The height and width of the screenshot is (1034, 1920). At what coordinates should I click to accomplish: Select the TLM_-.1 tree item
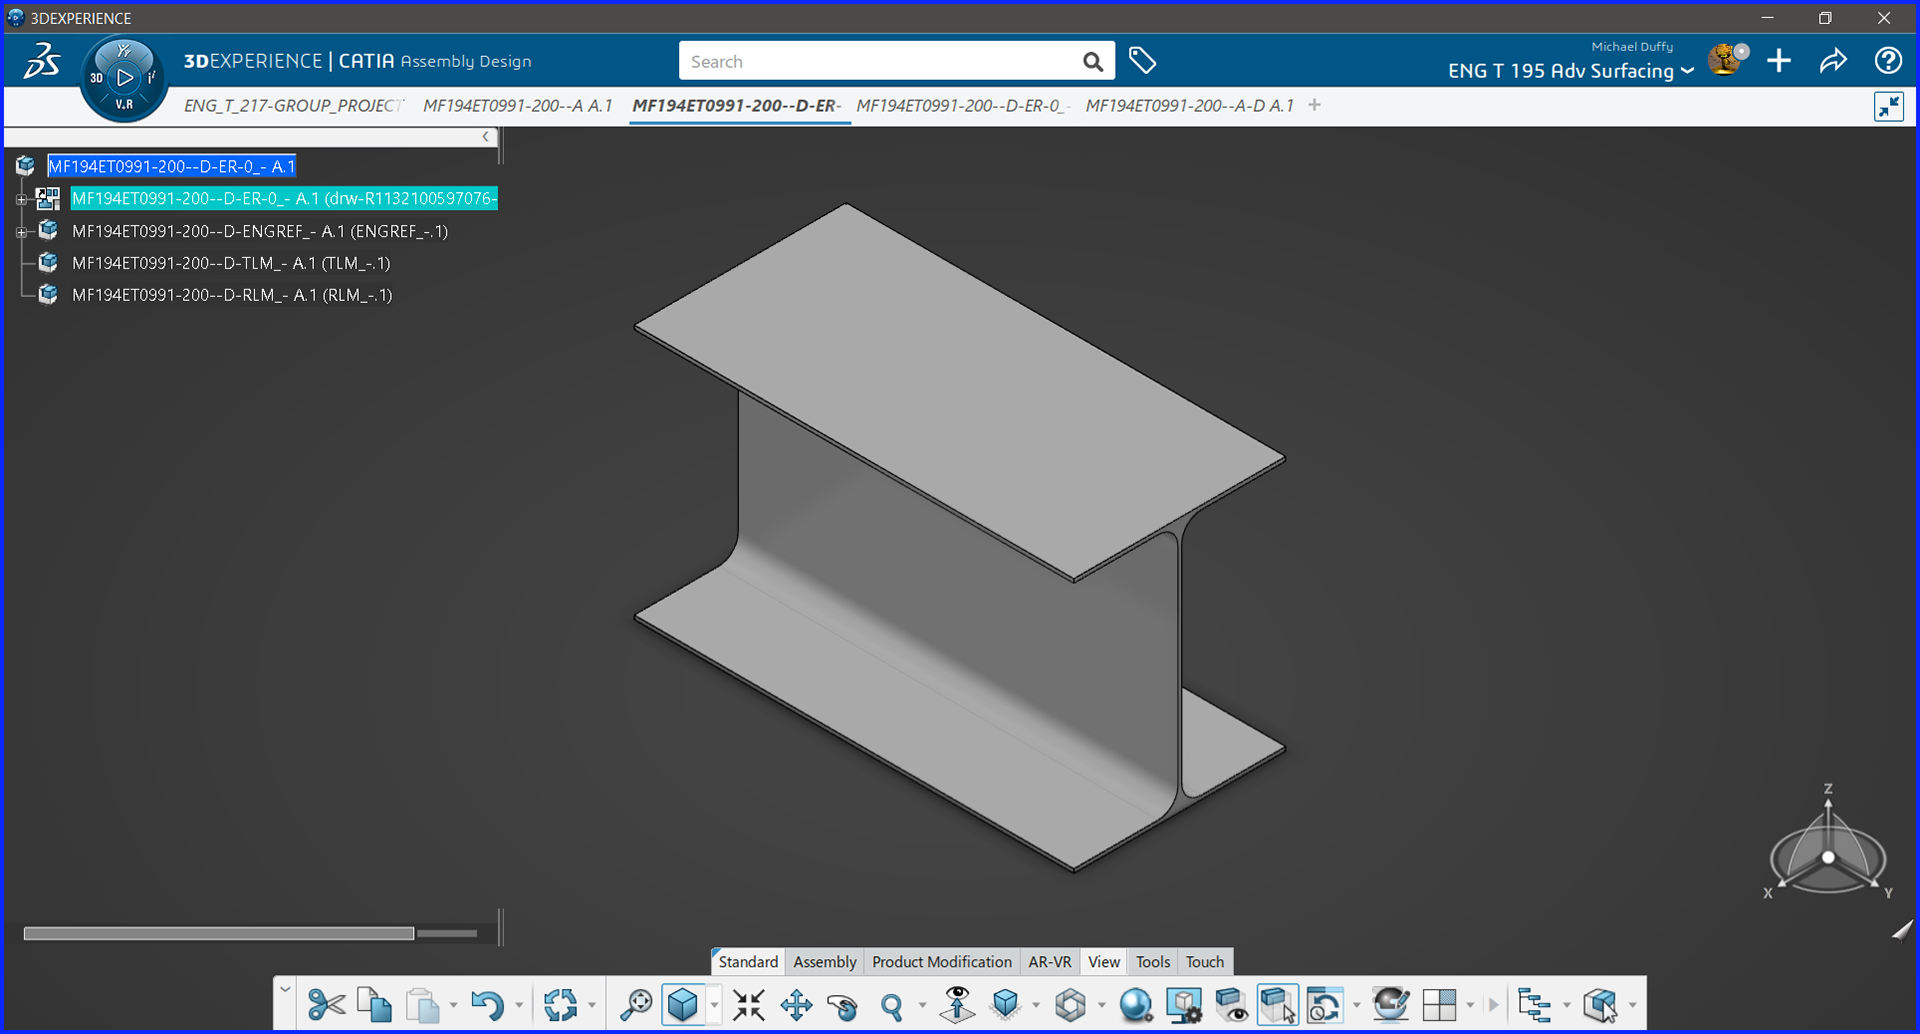[231, 263]
